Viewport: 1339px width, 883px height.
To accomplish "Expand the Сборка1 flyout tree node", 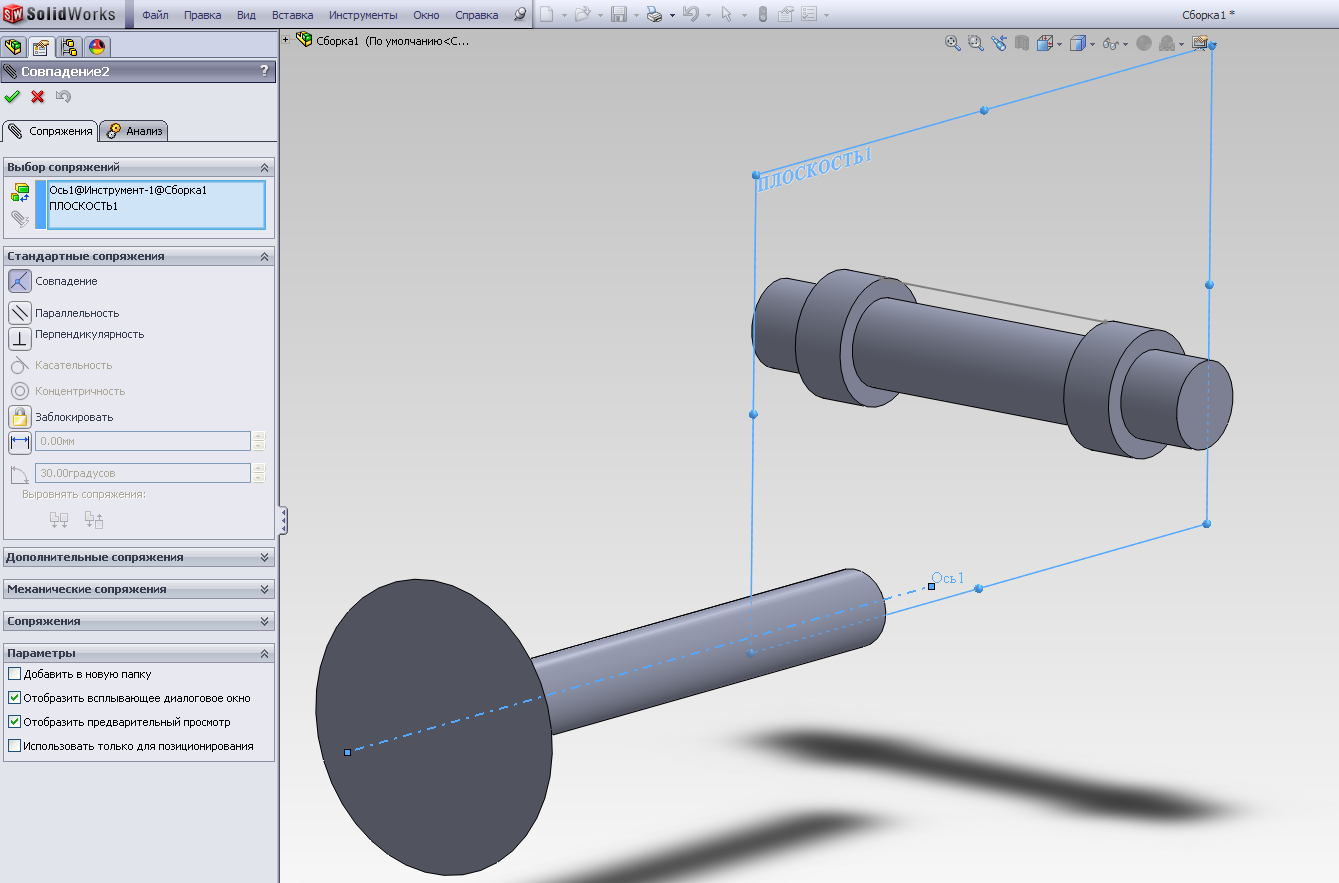I will (286, 40).
